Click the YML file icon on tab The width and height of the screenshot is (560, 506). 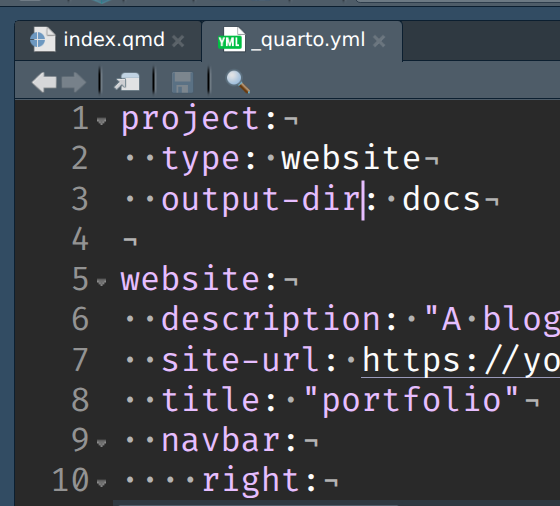(x=231, y=39)
